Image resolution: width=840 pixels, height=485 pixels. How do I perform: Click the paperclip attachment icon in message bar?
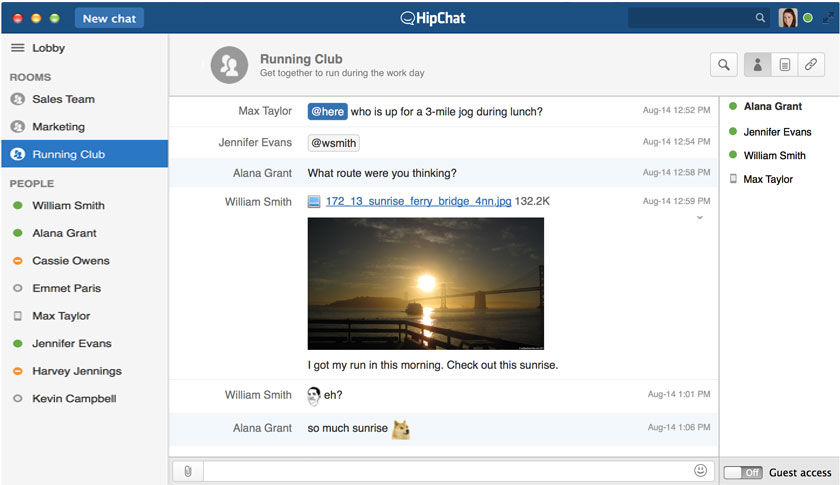[187, 471]
